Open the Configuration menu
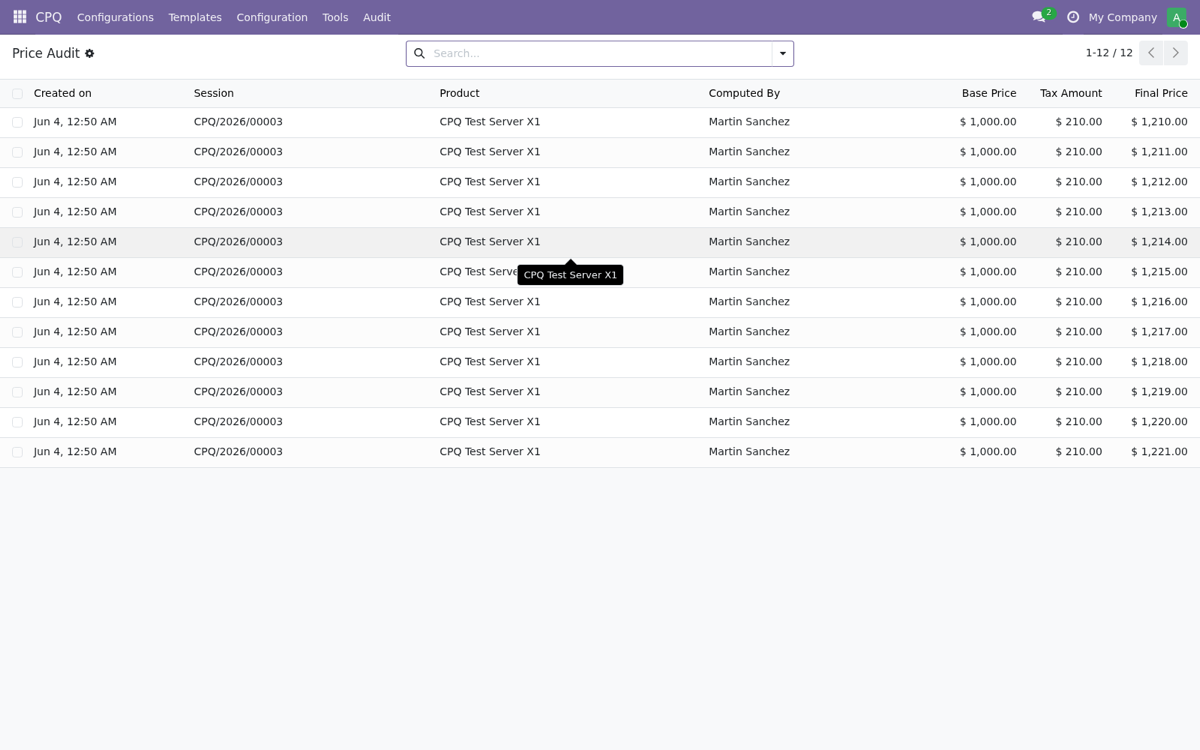The height and width of the screenshot is (750, 1200). click(x=272, y=17)
